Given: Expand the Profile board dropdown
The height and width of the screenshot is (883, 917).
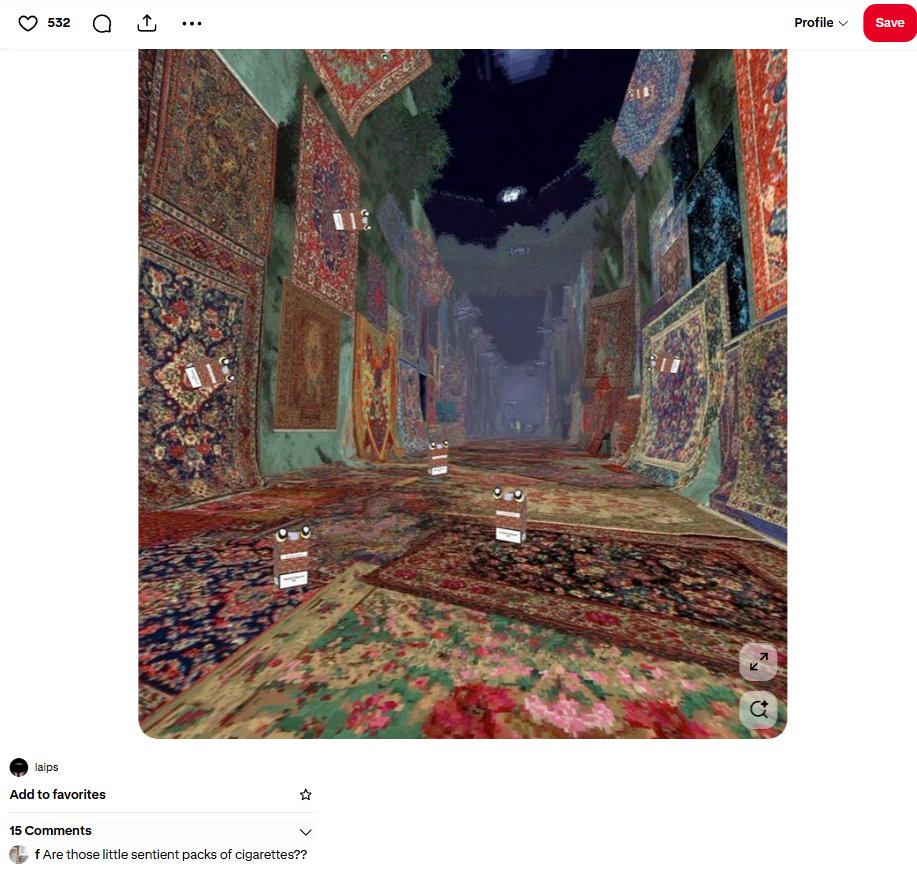Looking at the screenshot, I should [x=821, y=23].
